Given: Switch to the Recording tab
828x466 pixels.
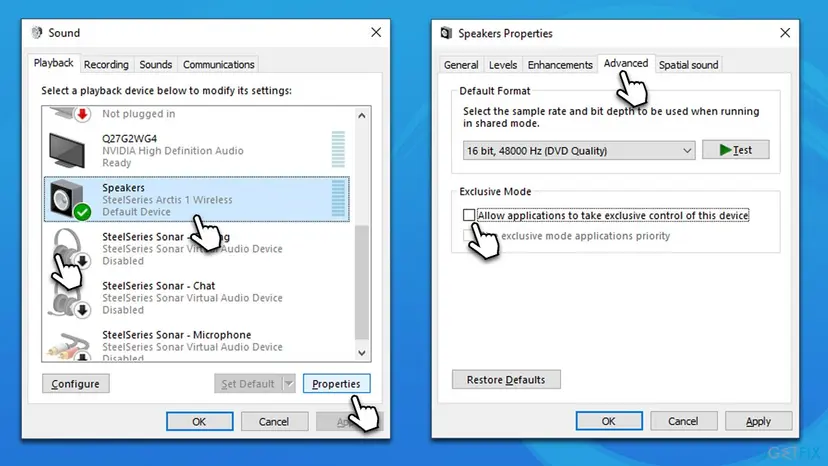Looking at the screenshot, I should point(106,64).
